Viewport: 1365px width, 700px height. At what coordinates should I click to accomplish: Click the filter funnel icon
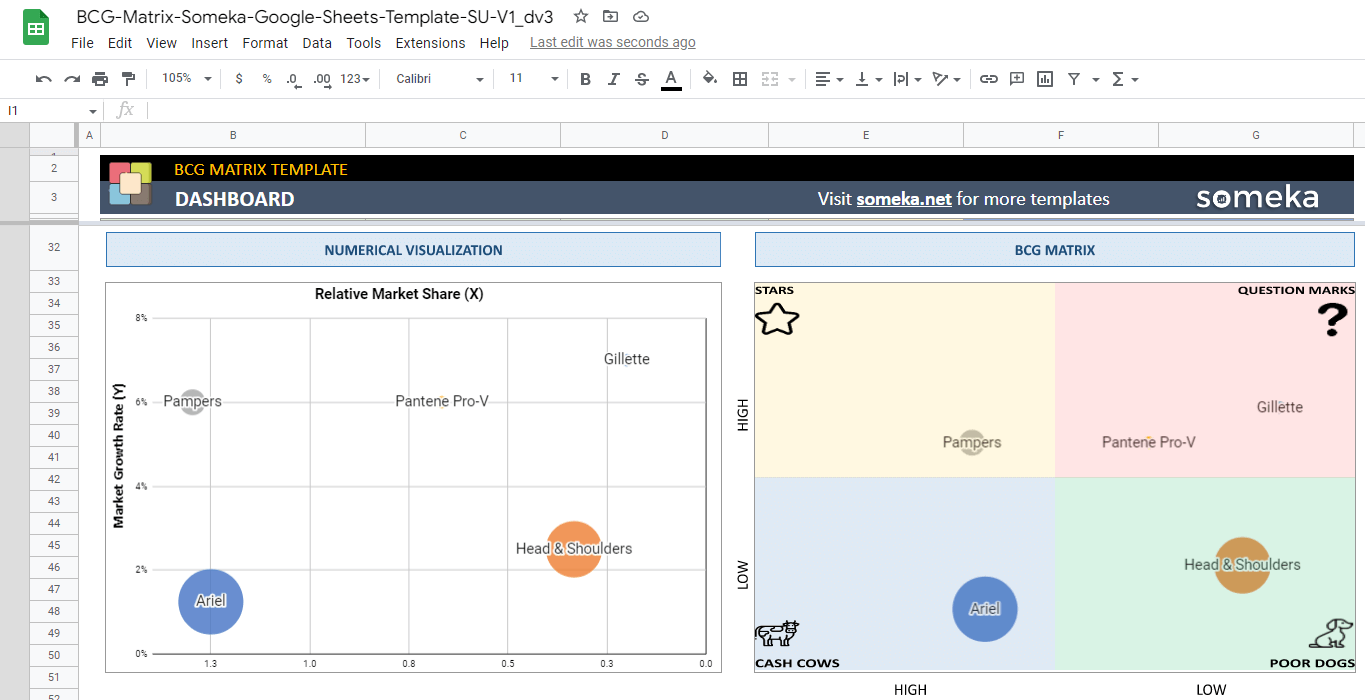pos(1074,79)
